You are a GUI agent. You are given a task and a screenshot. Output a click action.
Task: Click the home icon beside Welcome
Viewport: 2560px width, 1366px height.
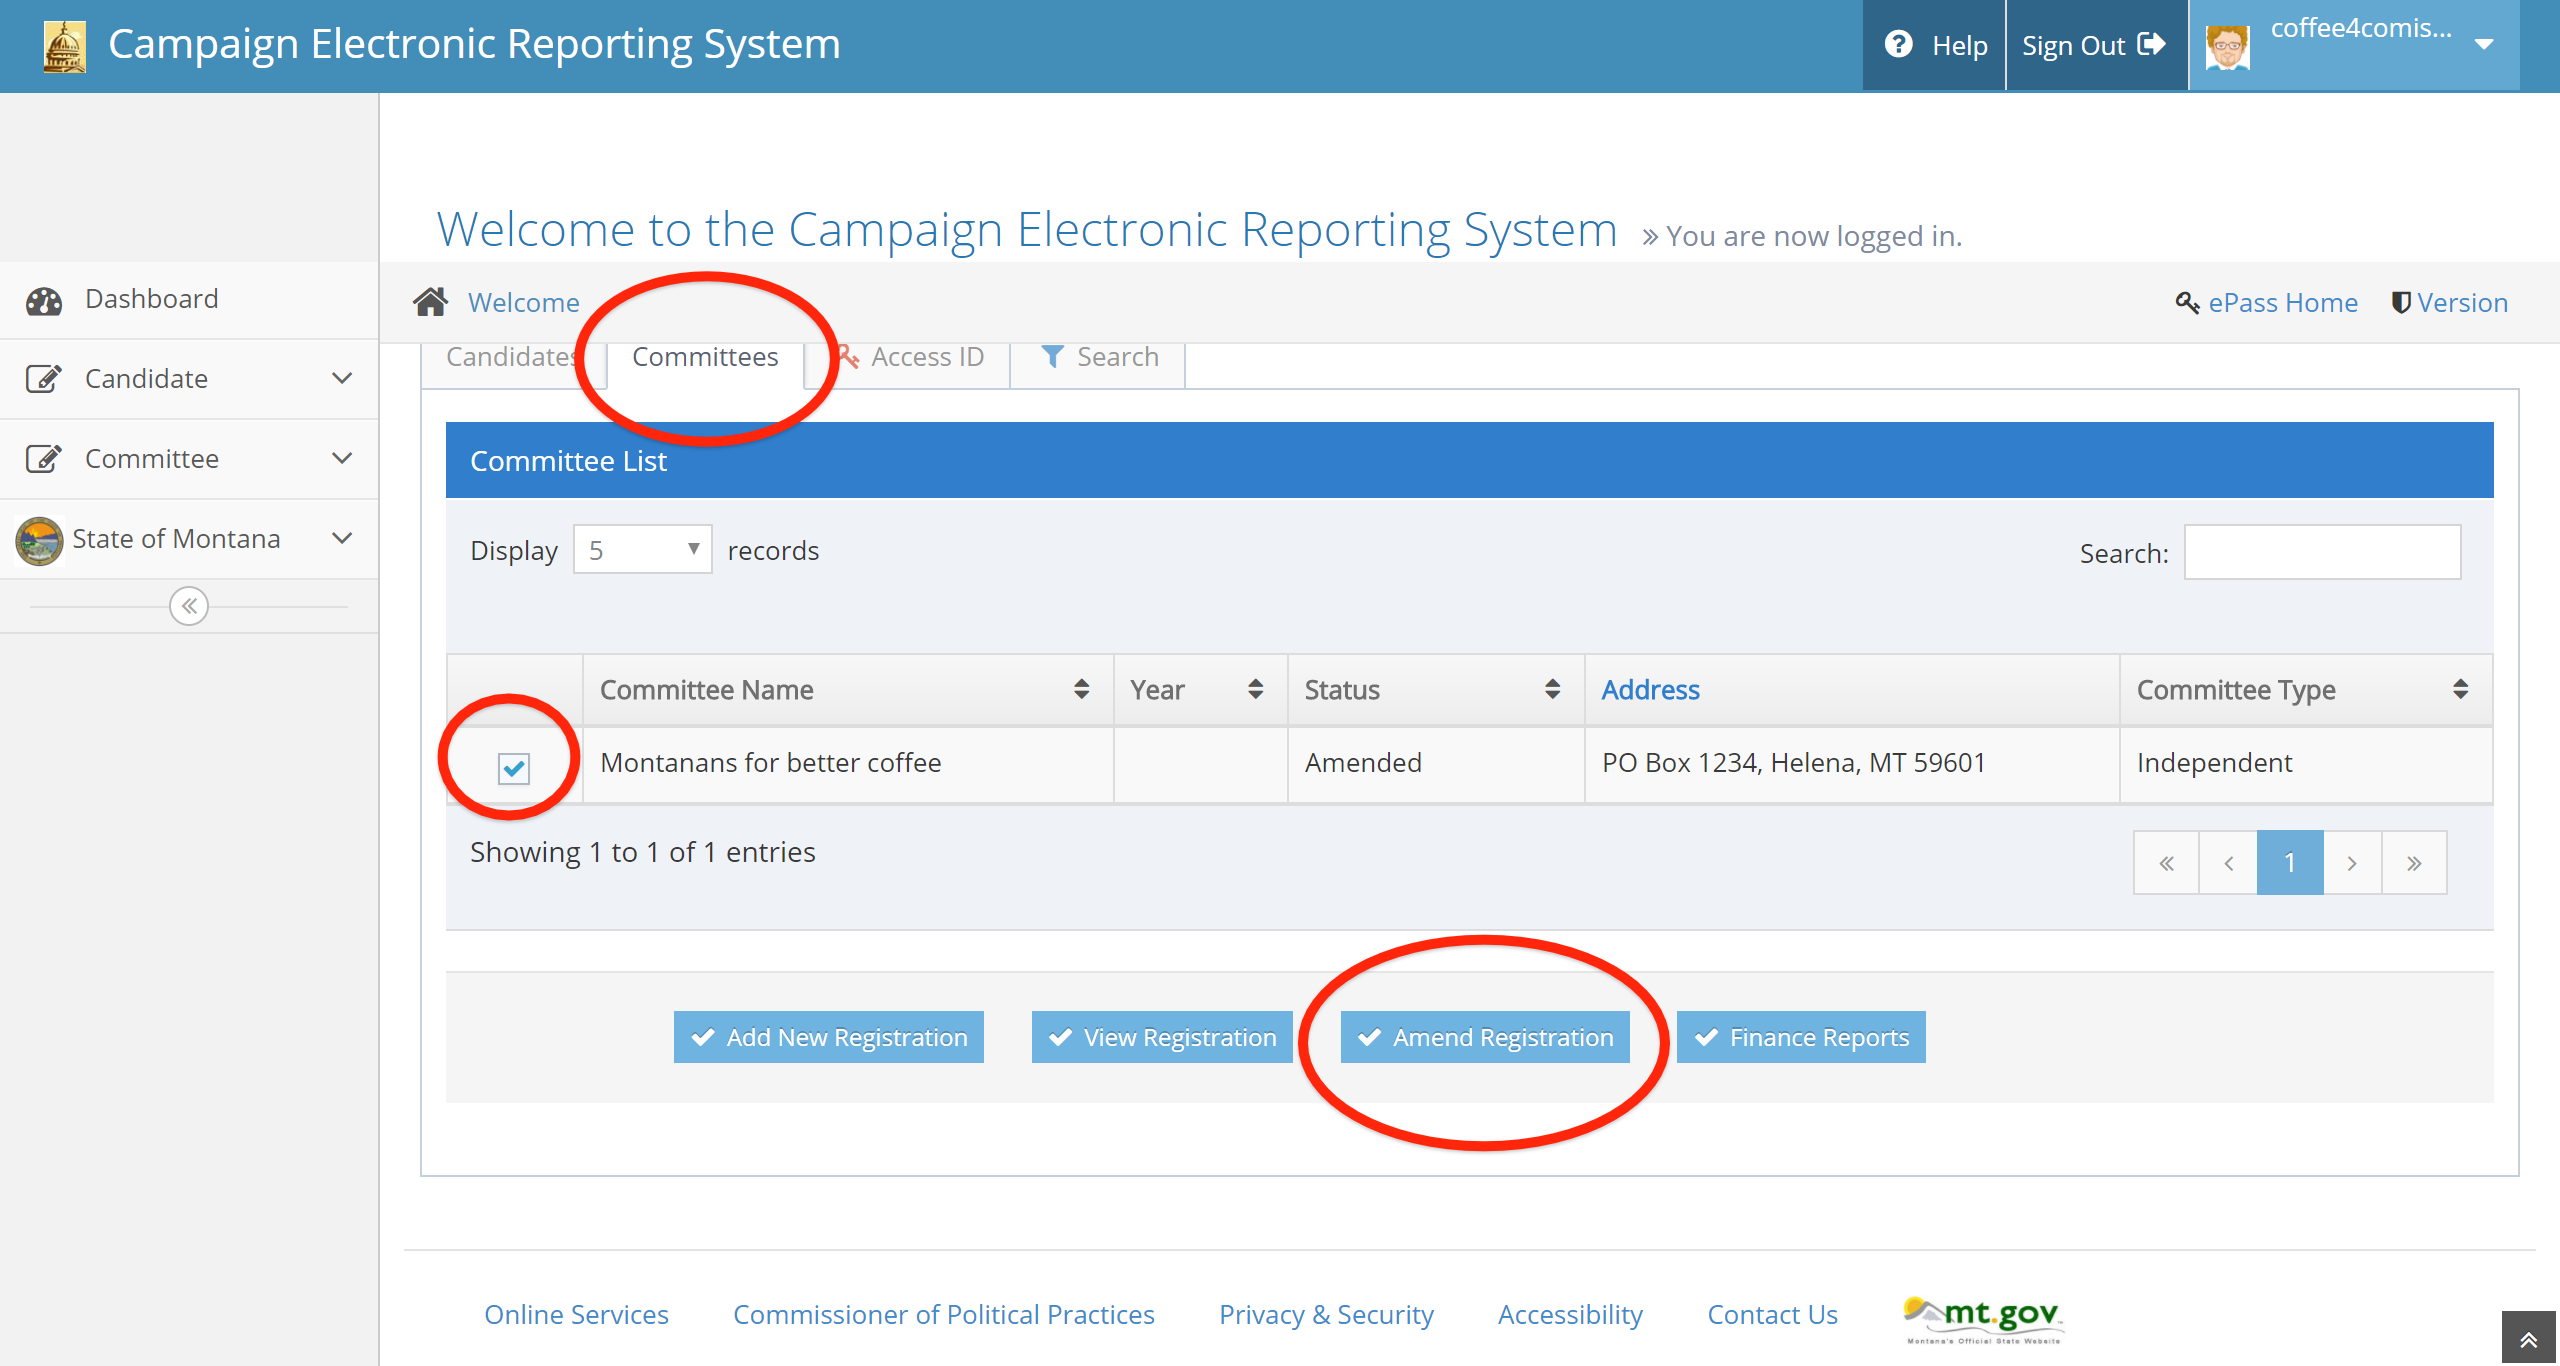pyautogui.click(x=431, y=302)
